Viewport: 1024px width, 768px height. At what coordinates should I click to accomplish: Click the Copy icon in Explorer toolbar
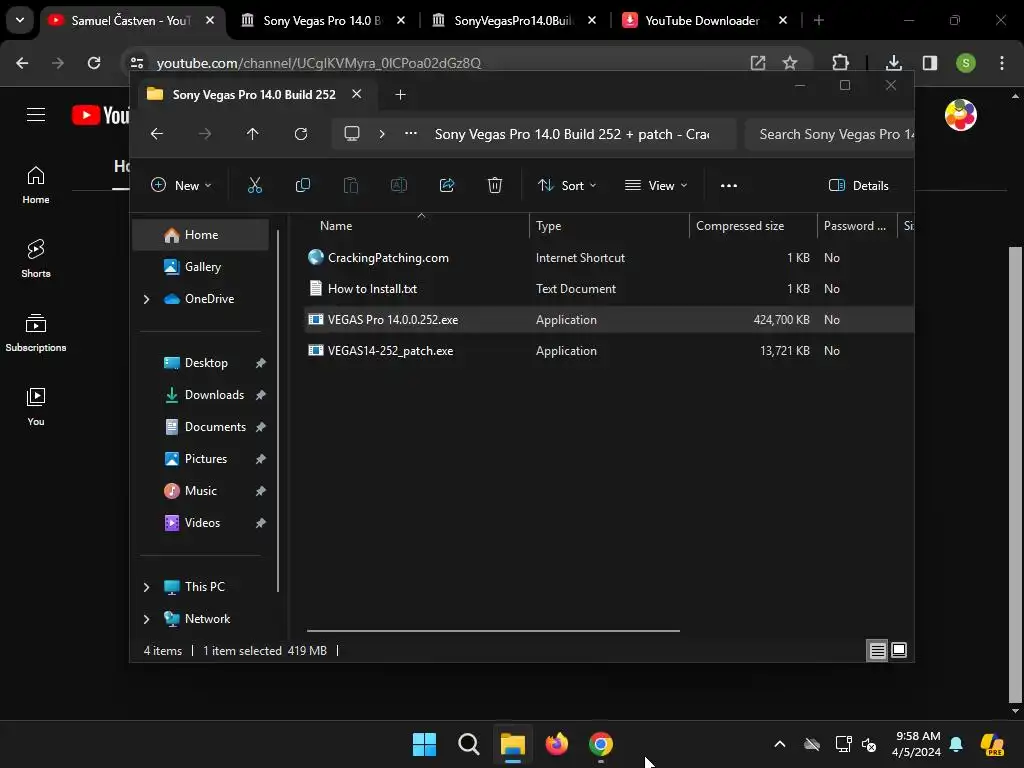pyautogui.click(x=302, y=185)
